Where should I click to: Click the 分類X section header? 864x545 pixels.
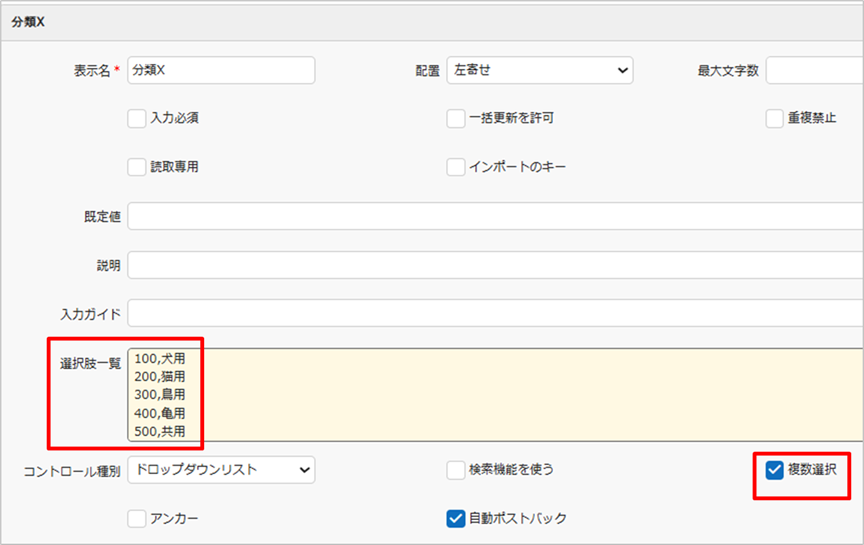point(32,20)
